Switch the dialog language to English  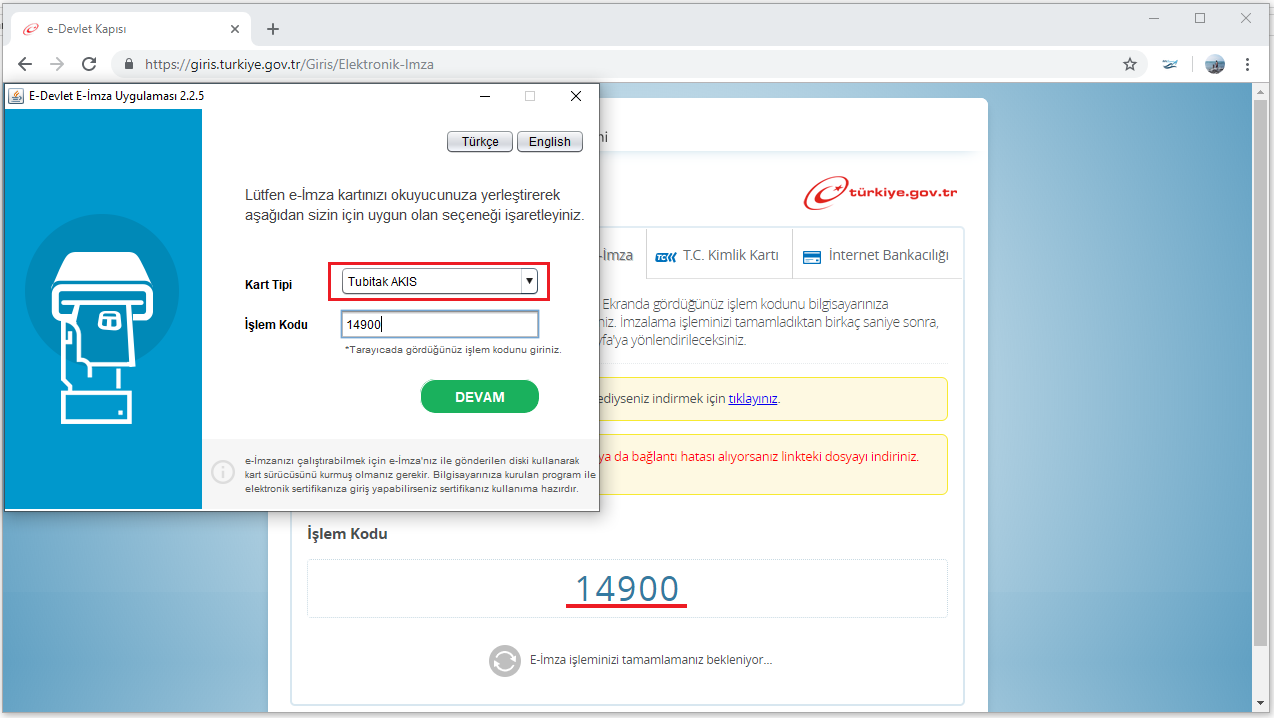coord(549,142)
